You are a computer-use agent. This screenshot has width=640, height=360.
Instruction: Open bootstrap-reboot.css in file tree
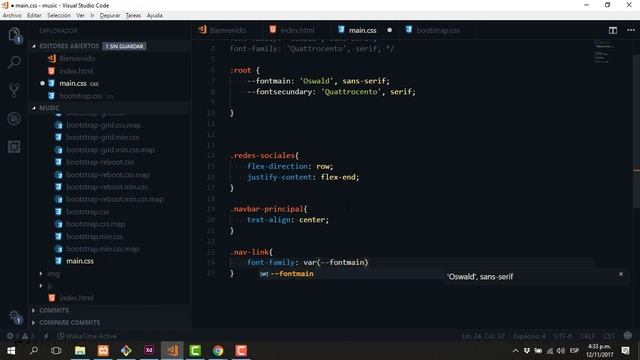[x=100, y=162]
